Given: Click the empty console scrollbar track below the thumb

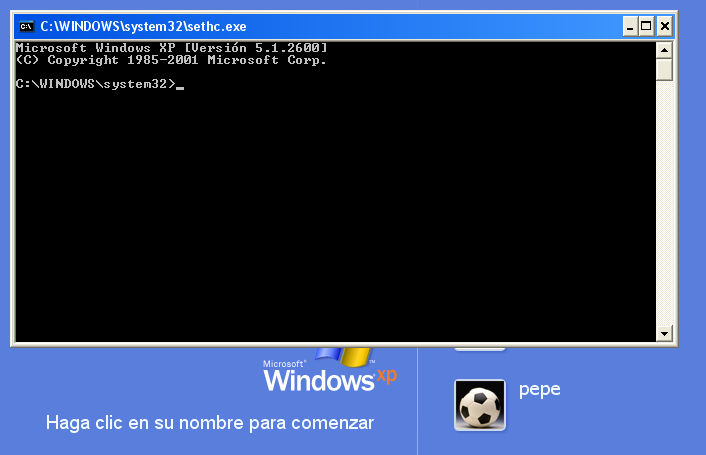Looking at the screenshot, I should [664, 203].
